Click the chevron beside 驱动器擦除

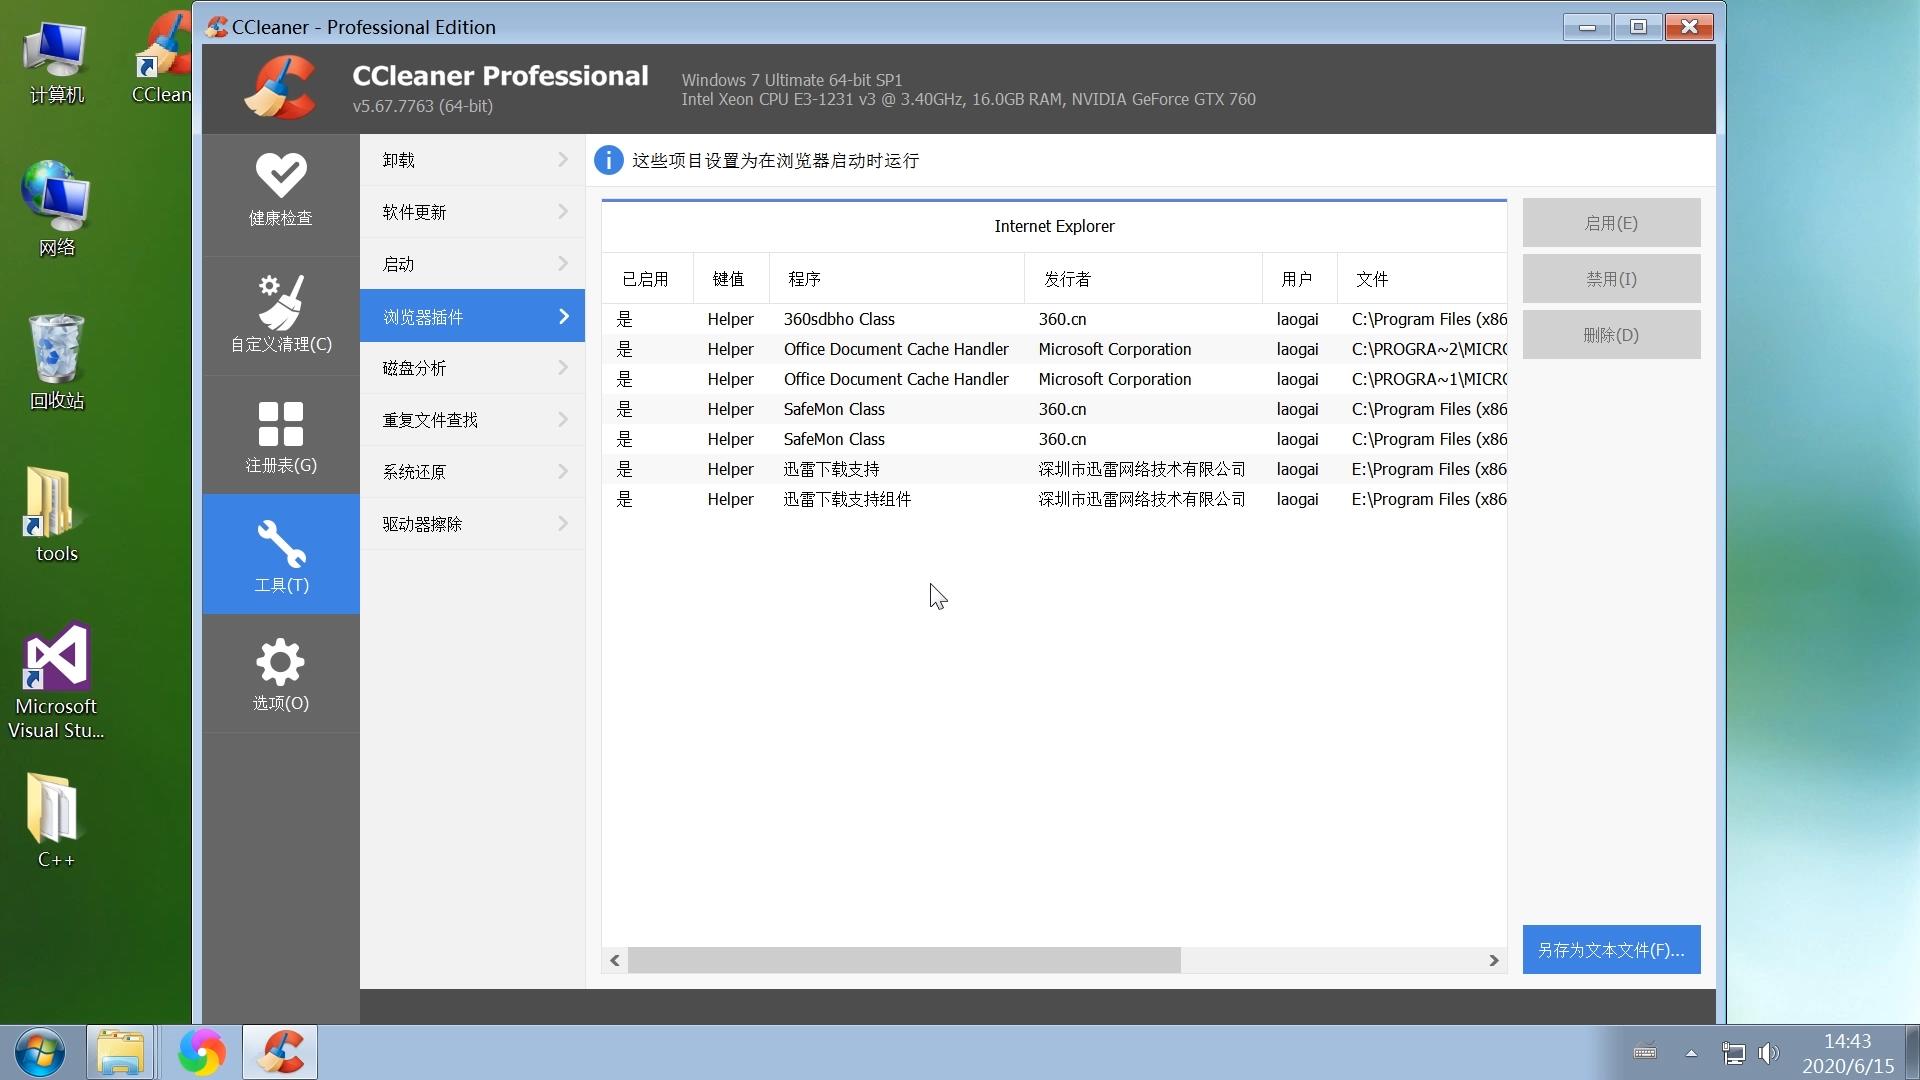point(563,524)
